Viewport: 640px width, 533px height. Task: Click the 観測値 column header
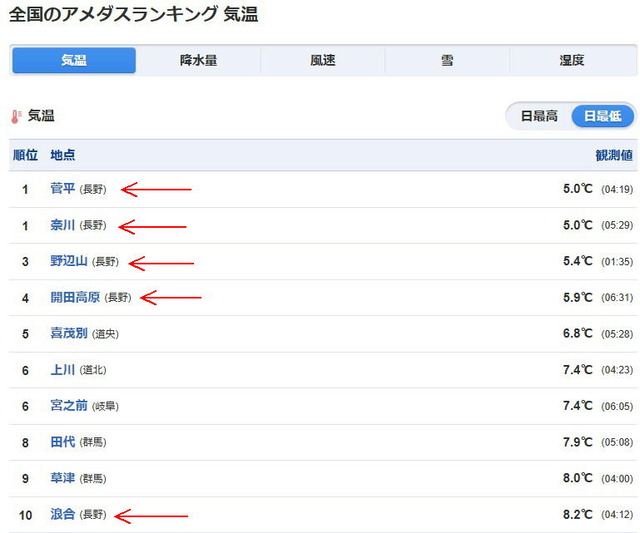[614, 155]
